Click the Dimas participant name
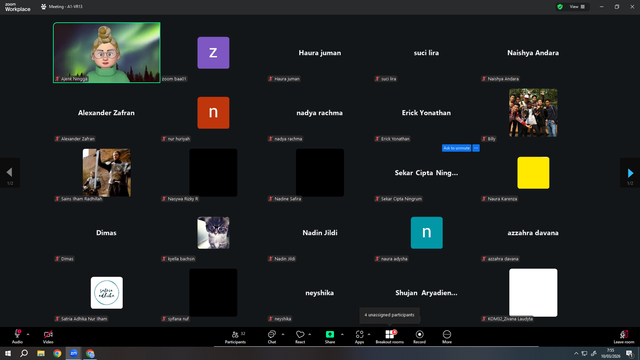The width and height of the screenshot is (640, 360). pos(106,233)
